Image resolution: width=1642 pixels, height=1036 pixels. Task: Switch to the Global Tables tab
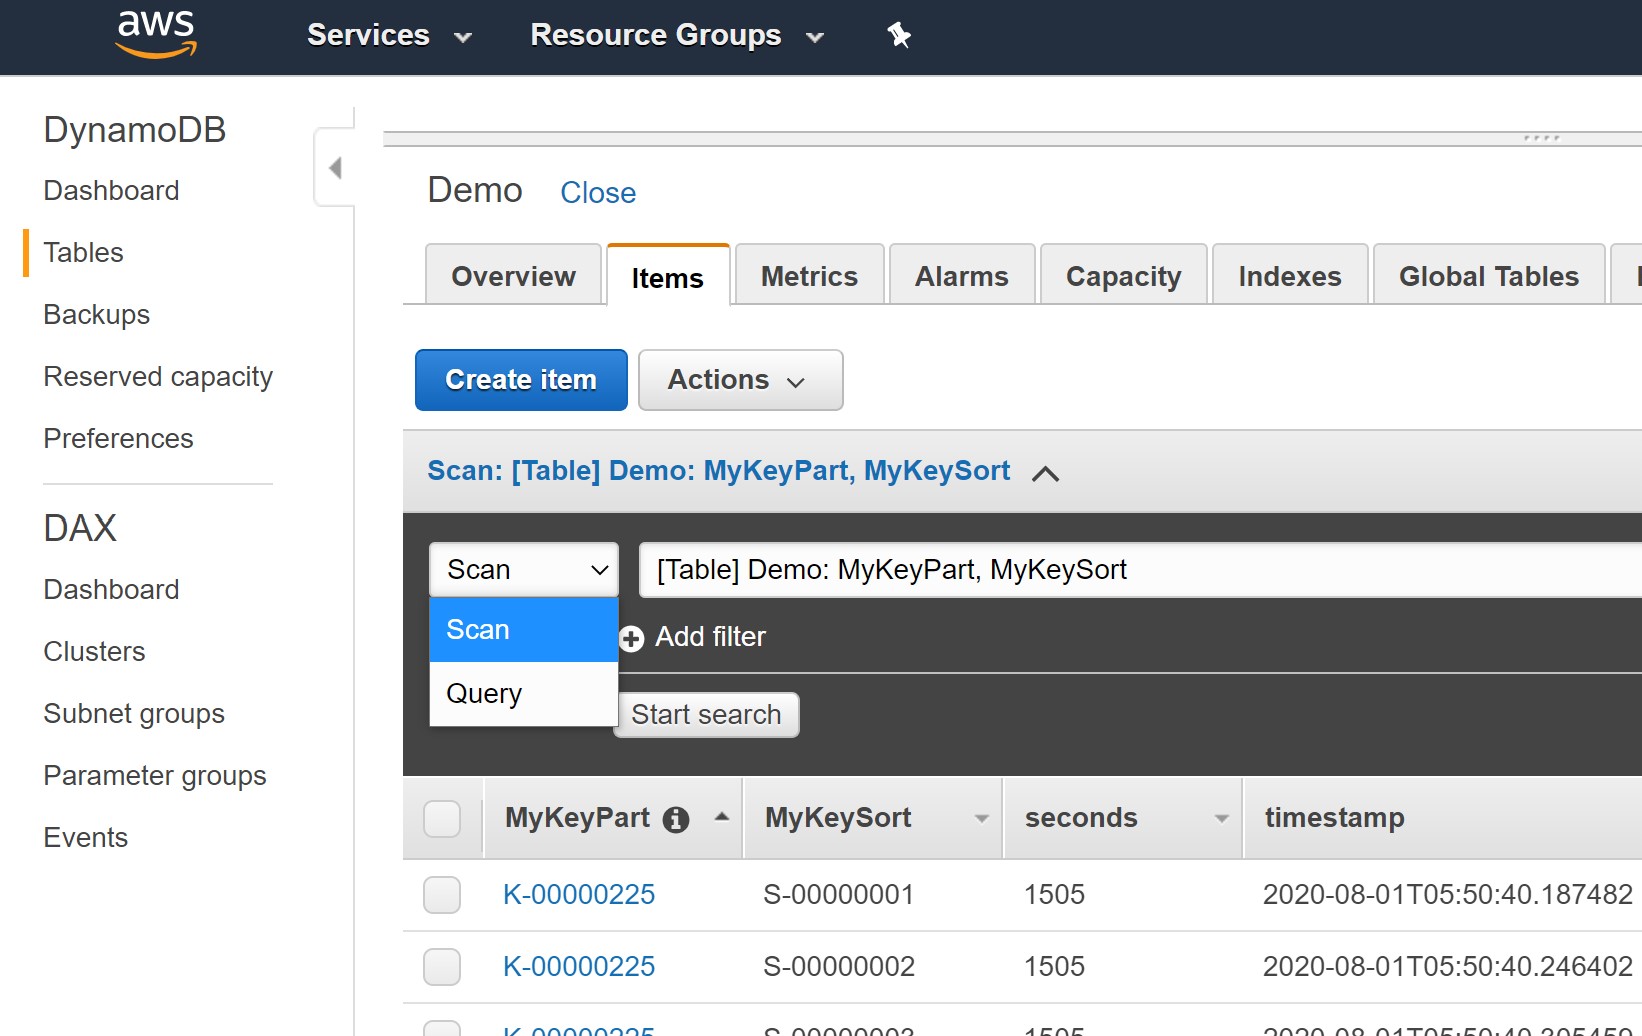[x=1488, y=276]
